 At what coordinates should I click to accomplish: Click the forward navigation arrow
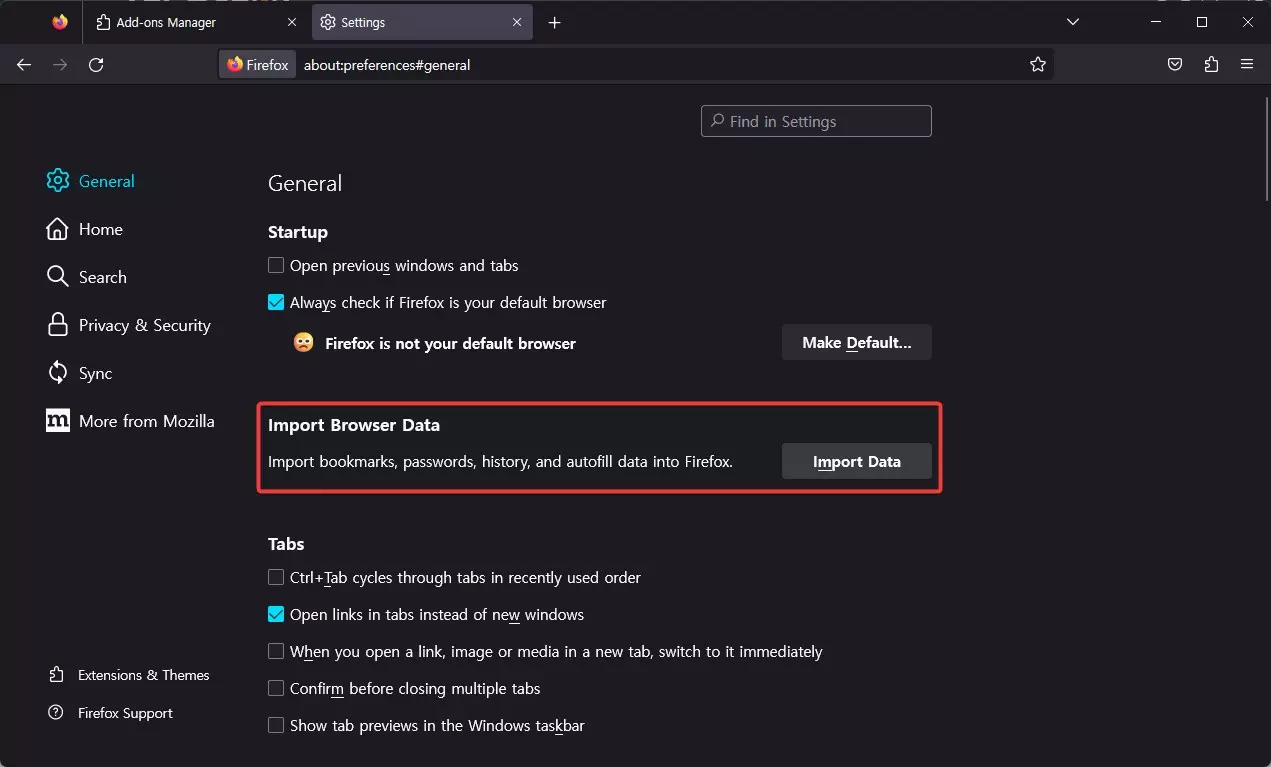tap(60, 64)
